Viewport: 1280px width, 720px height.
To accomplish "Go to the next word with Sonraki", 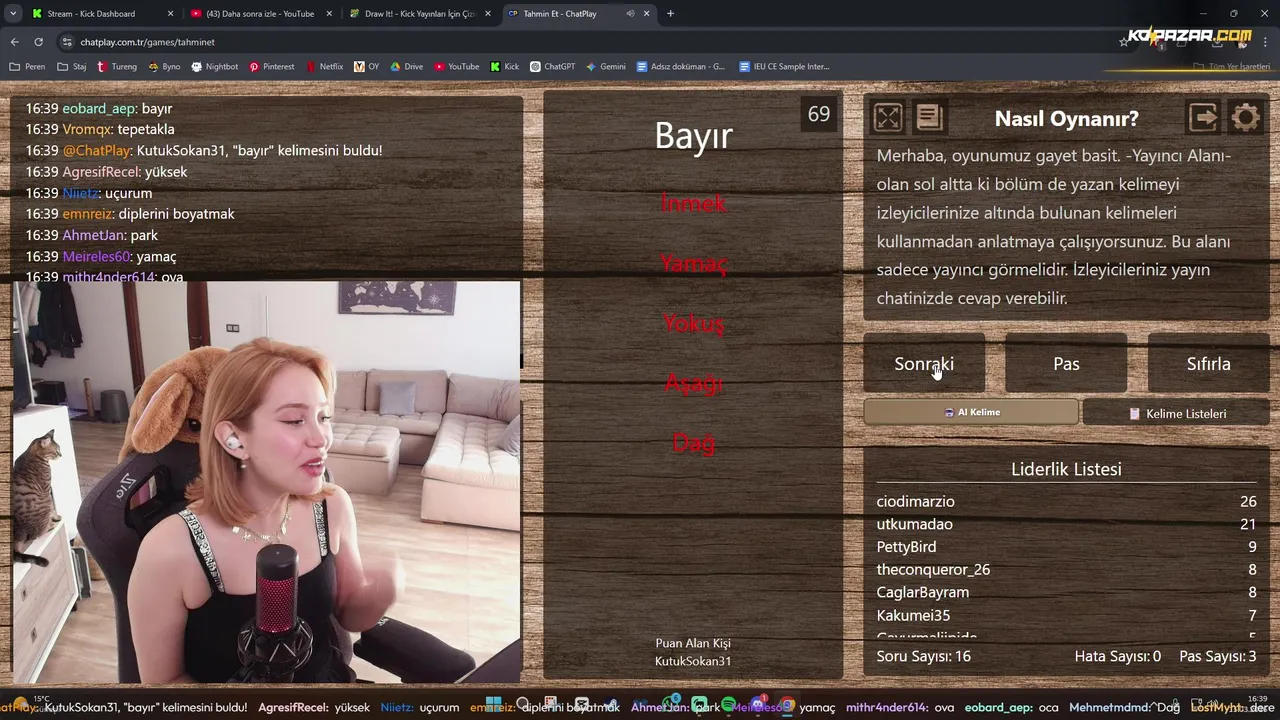I will click(924, 363).
